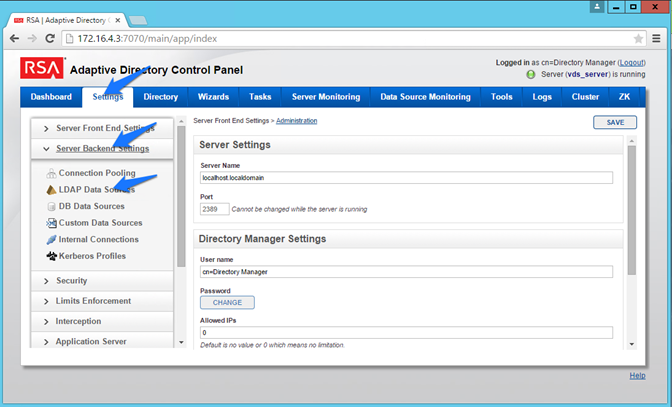Click the settings pane scrollbar thumb
The image size is (672, 407).
(632, 210)
